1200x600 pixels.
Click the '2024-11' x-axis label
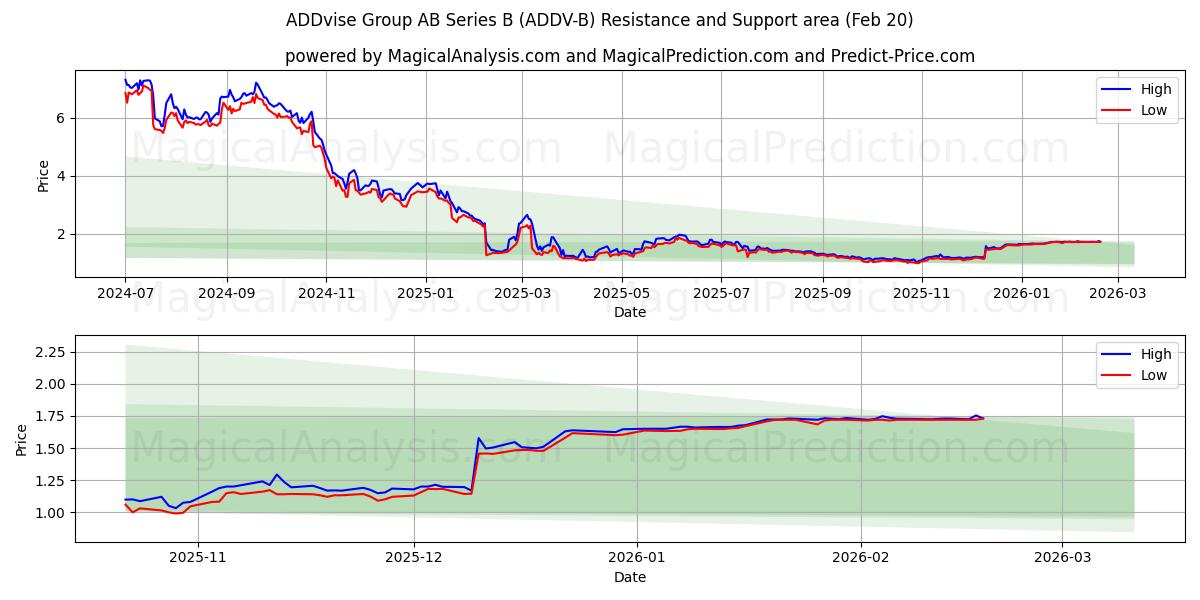[327, 294]
